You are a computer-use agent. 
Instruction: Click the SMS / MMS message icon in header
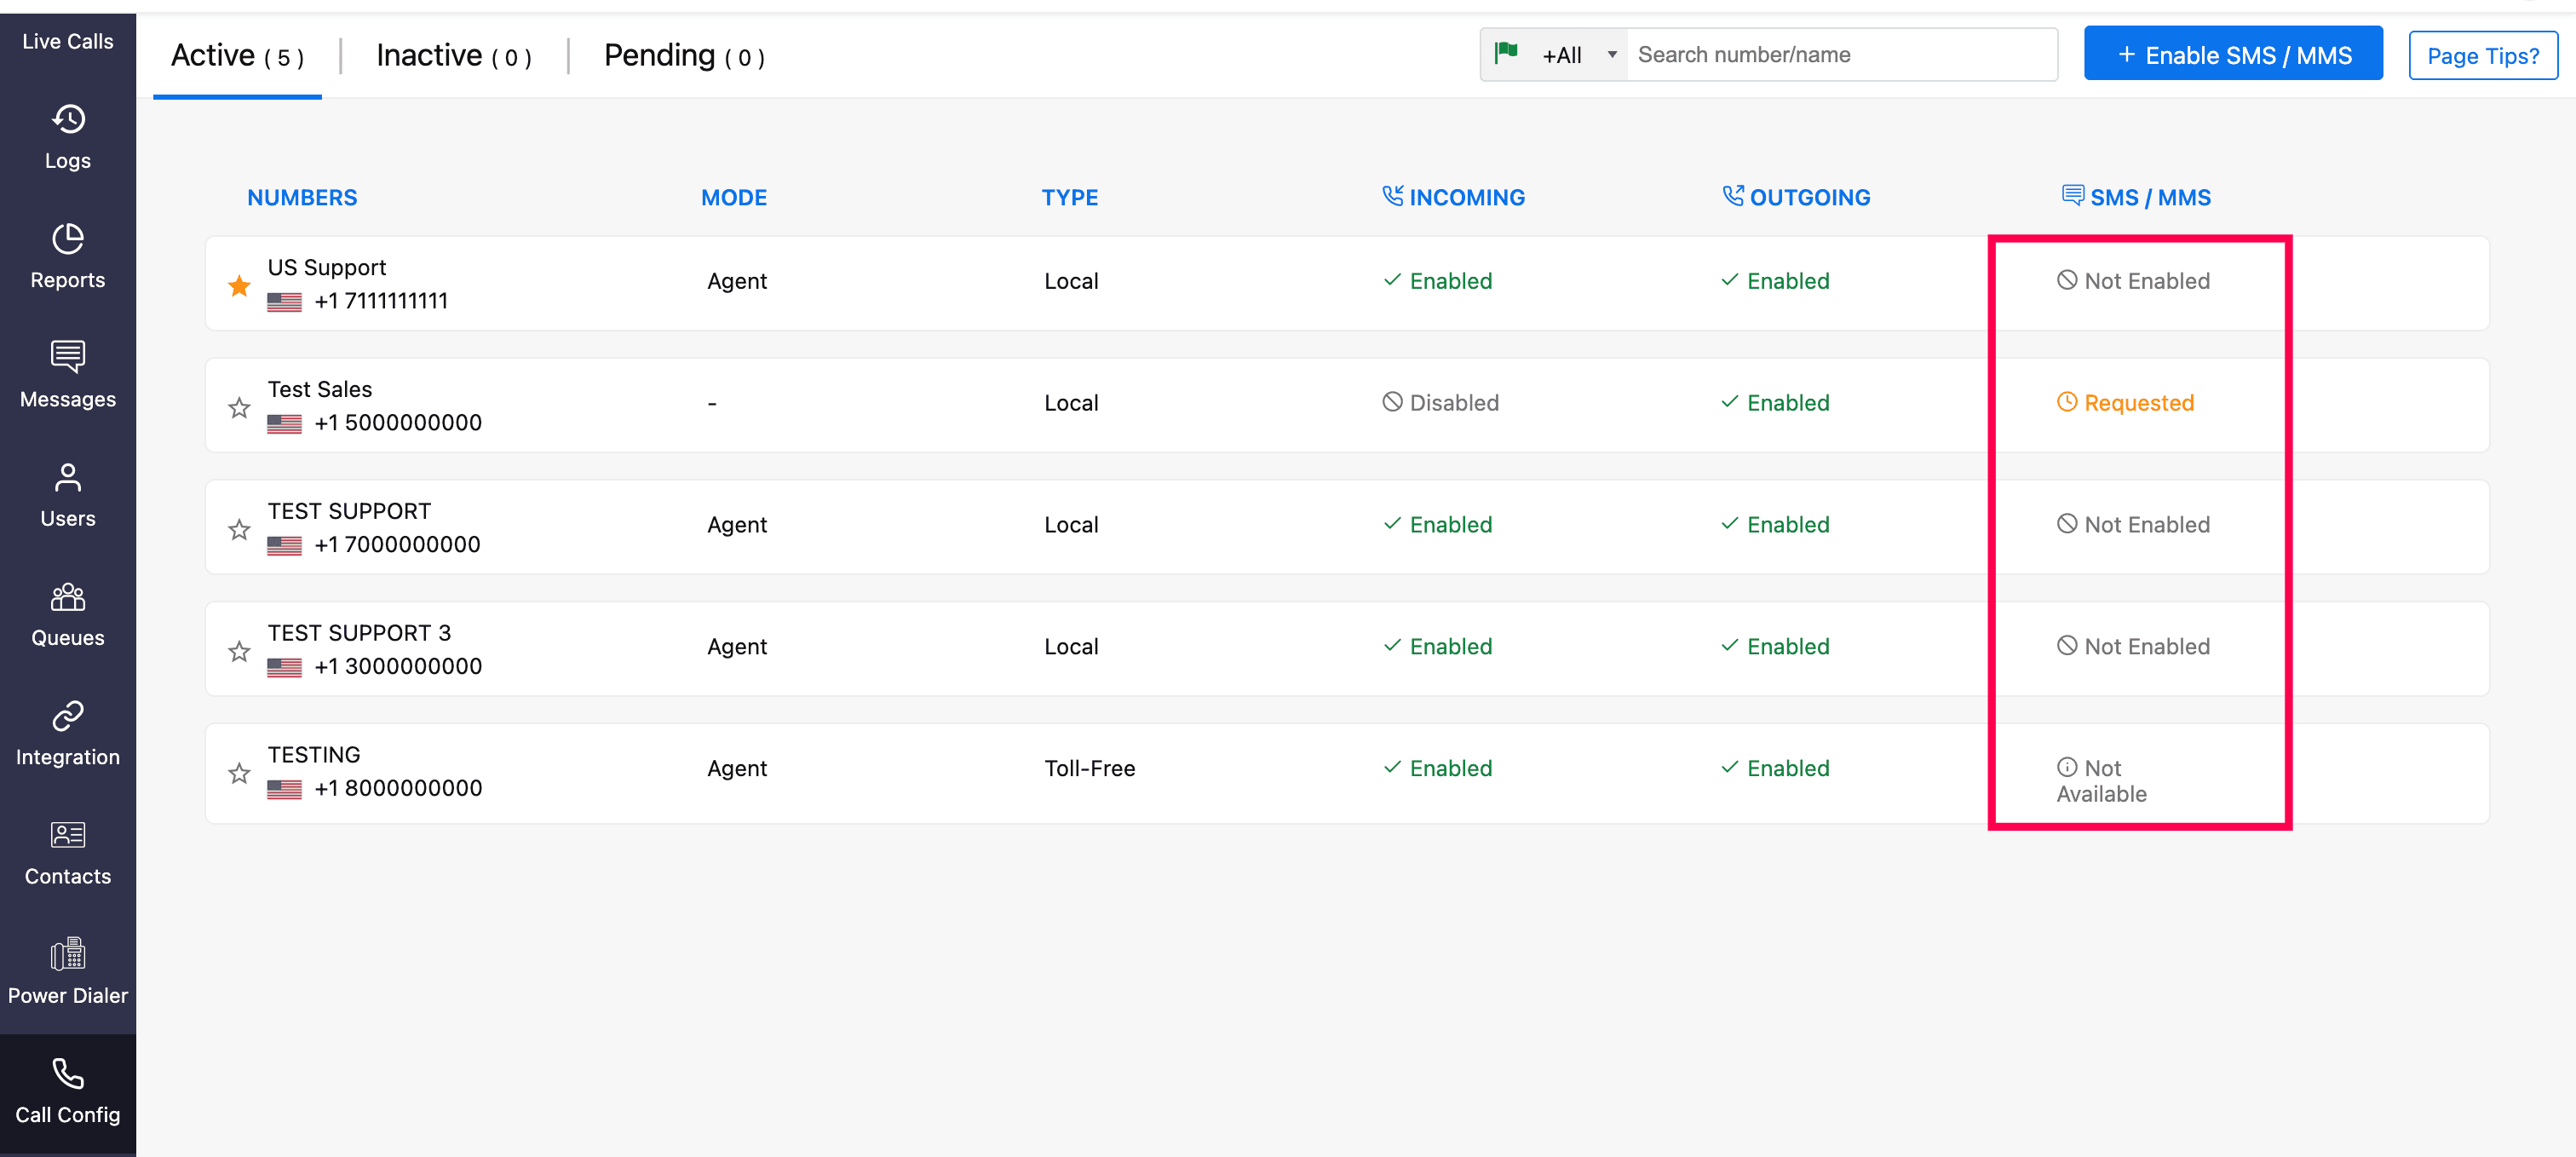pos(2073,195)
